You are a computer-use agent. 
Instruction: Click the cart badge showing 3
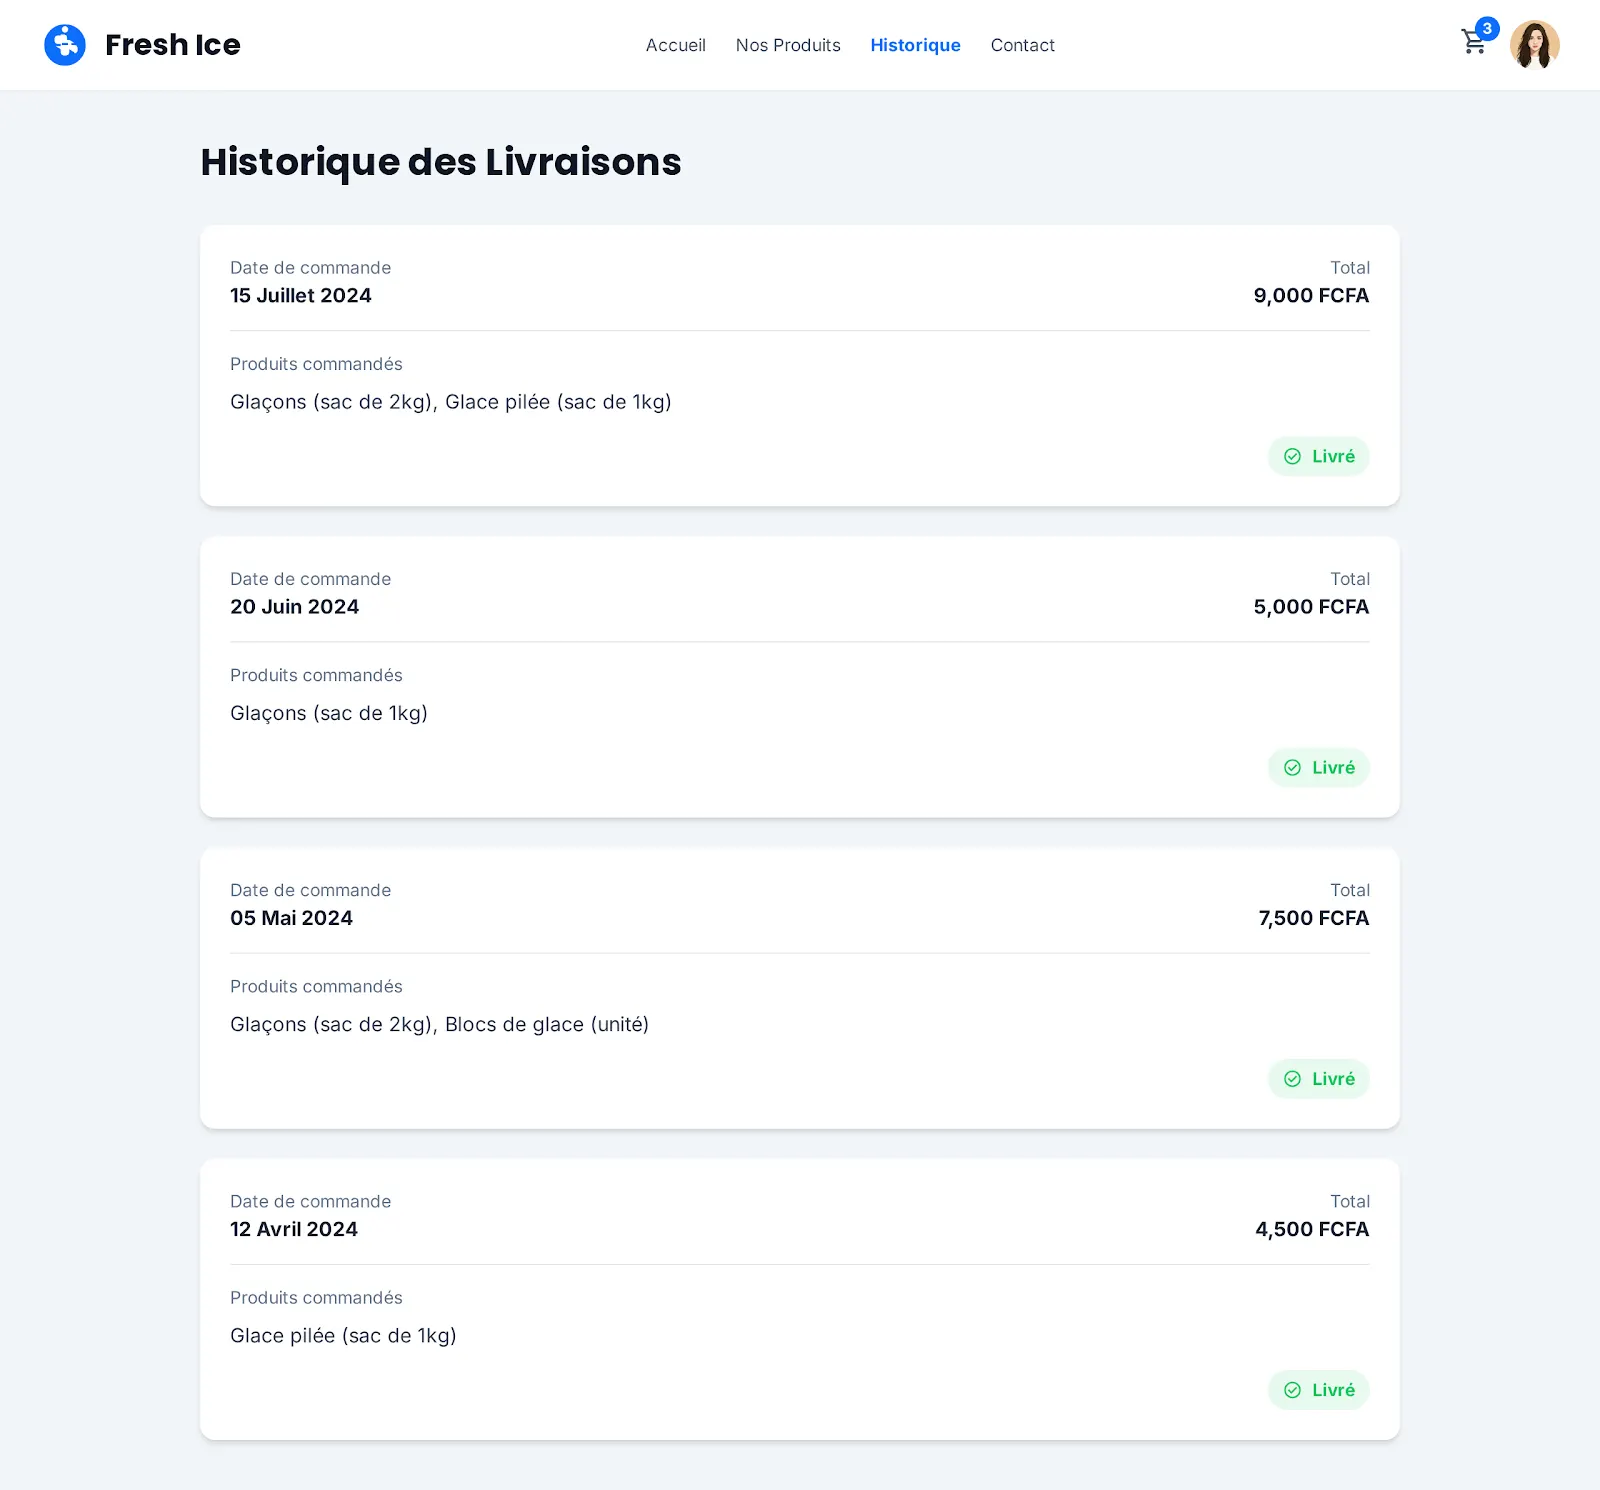pos(1487,28)
